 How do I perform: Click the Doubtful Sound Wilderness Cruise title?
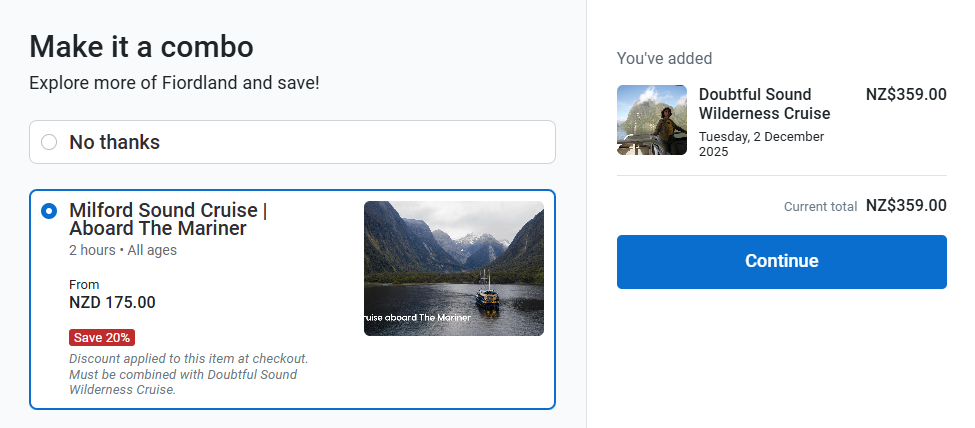click(x=764, y=104)
